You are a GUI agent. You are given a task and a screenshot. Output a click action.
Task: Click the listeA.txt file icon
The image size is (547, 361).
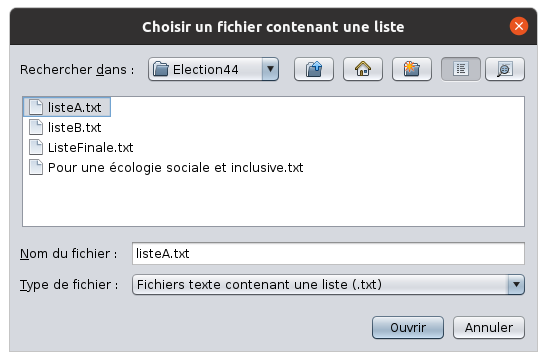click(36, 107)
